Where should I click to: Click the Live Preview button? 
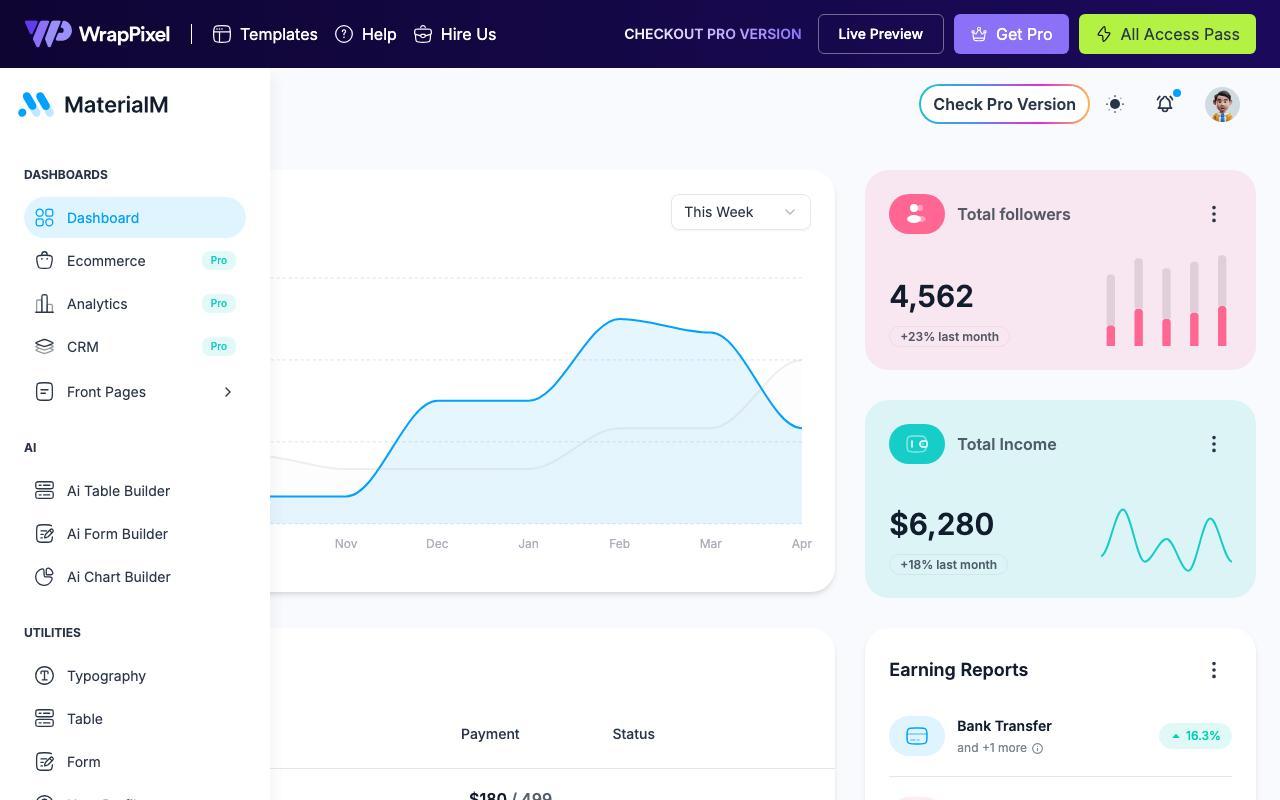[x=881, y=34]
